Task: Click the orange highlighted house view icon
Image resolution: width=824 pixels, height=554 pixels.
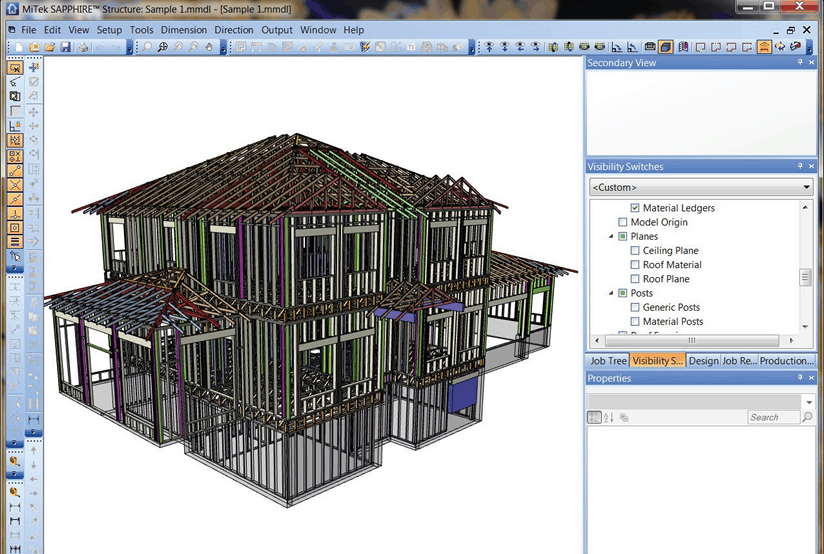Action: [x=764, y=47]
